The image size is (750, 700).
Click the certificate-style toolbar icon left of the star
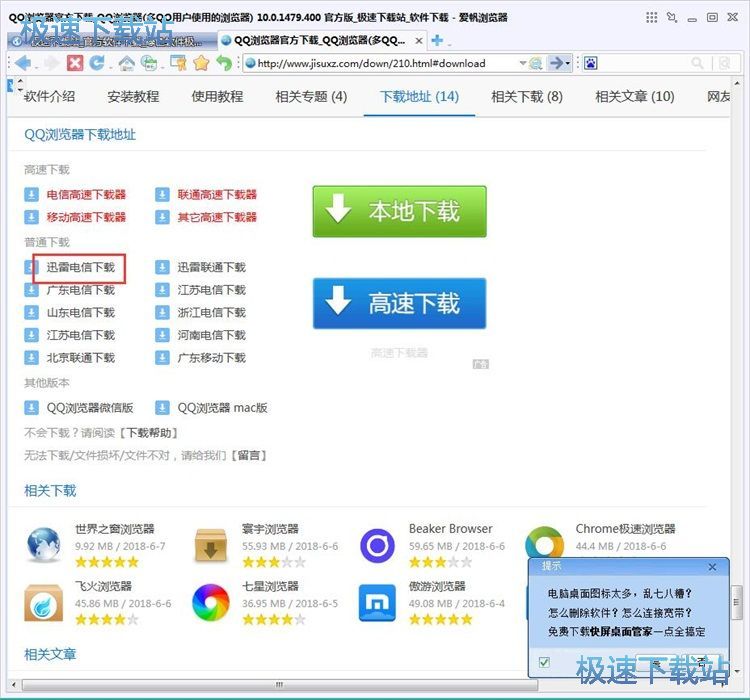178,63
